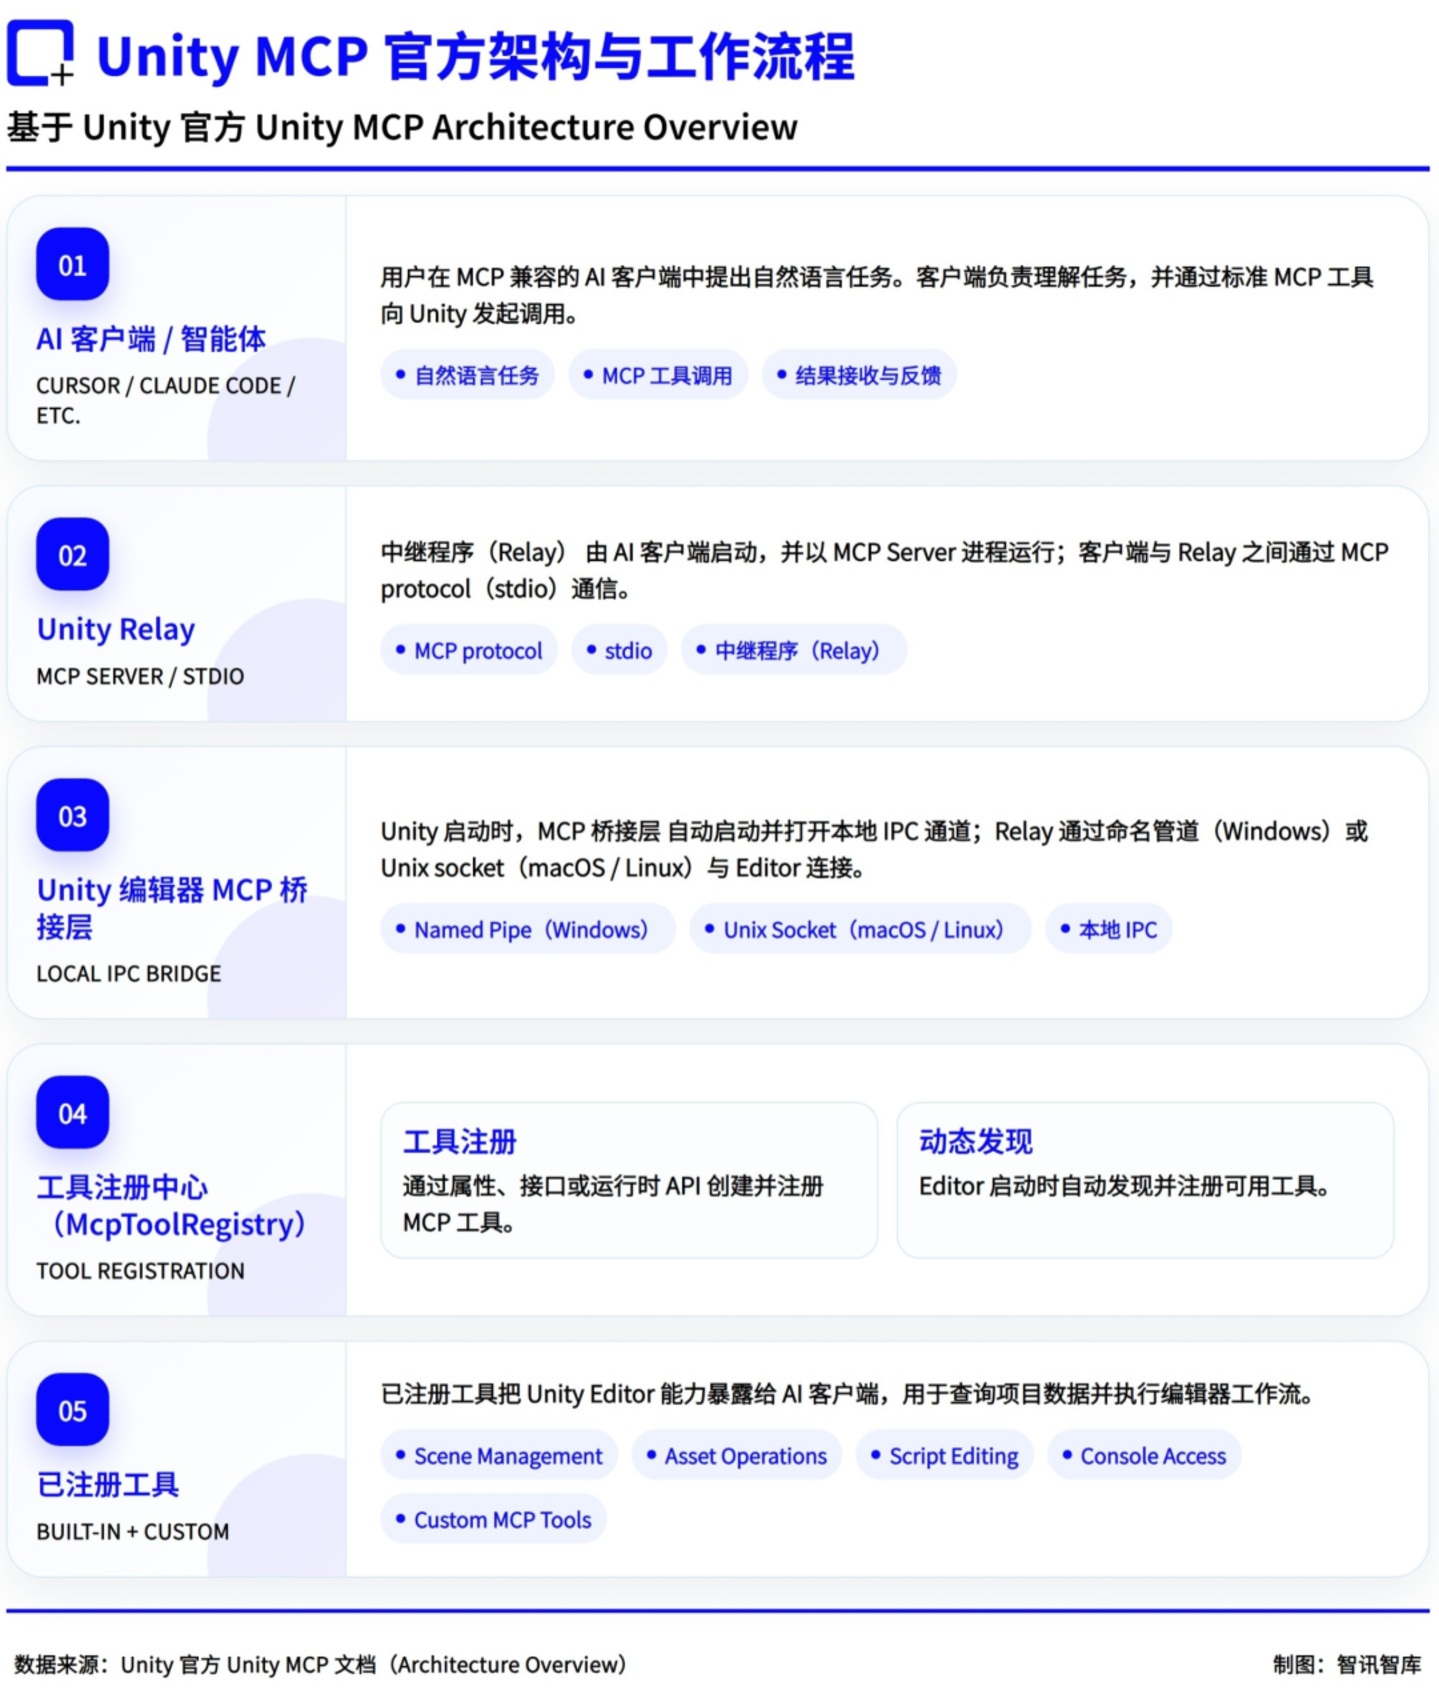Click the 05 step number badge

tap(72, 1411)
